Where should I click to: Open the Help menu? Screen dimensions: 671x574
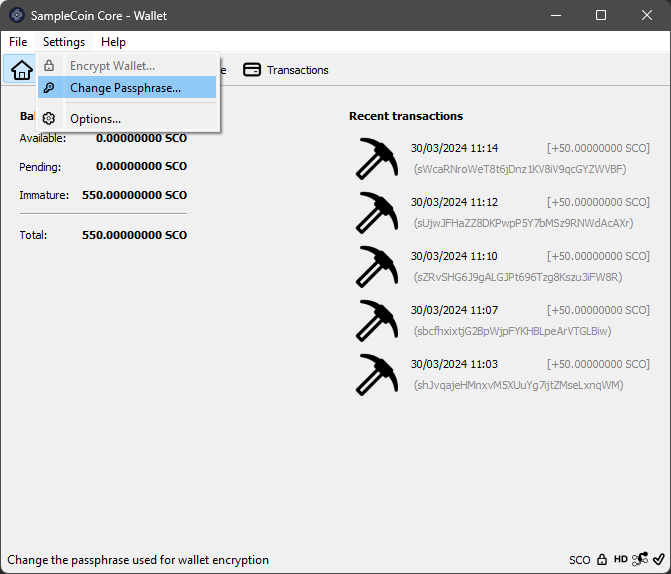click(113, 42)
